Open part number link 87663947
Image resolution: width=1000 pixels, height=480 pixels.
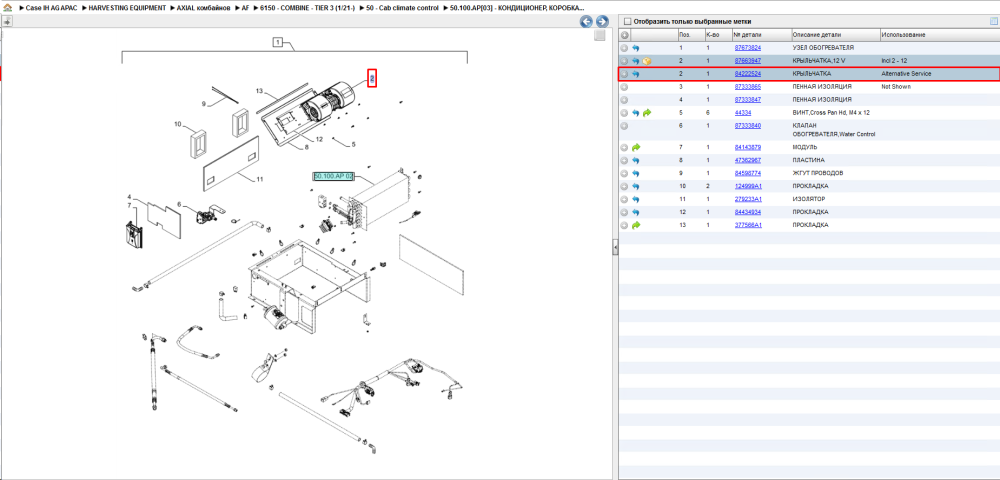tap(747, 61)
